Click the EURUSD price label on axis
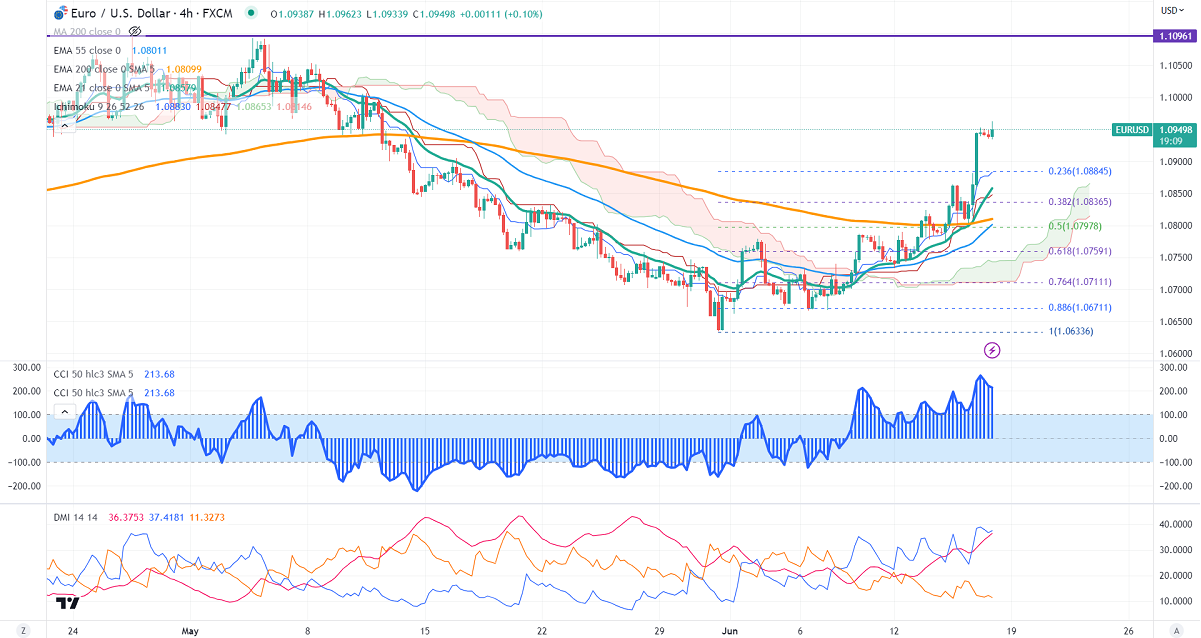1201x638 pixels. [1132, 130]
